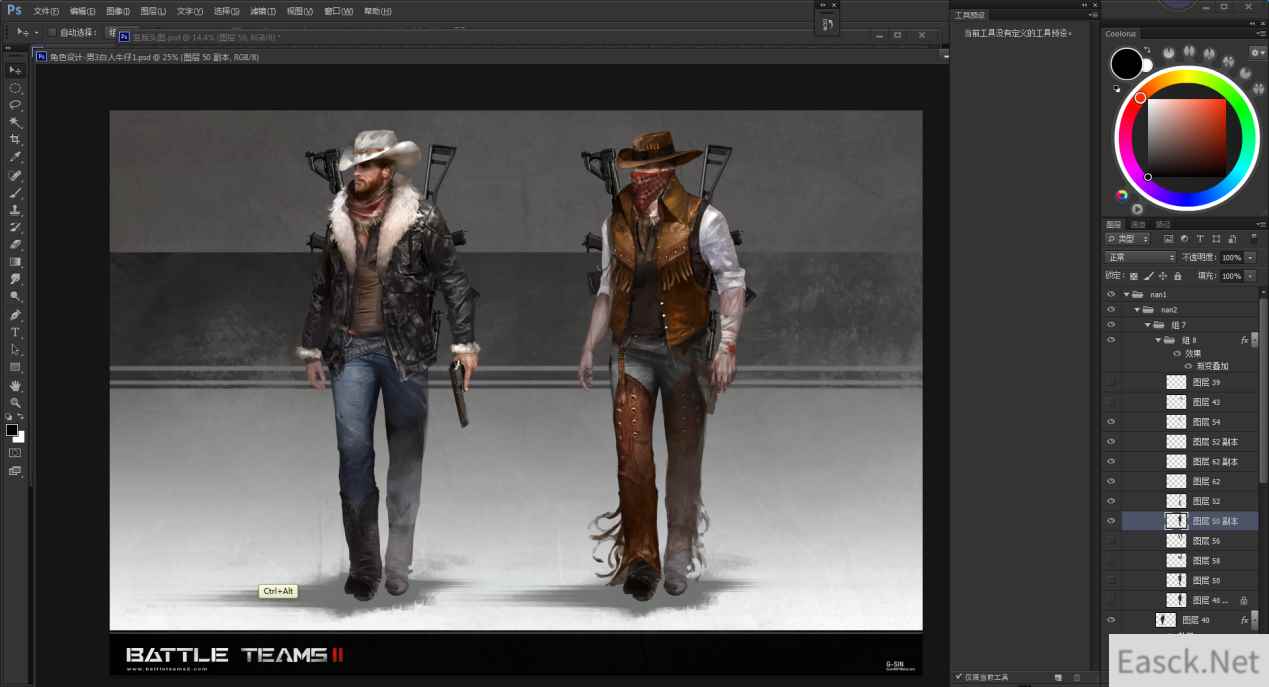Enable the 自动选择 checkbox
1269x687 pixels.
(52, 32)
